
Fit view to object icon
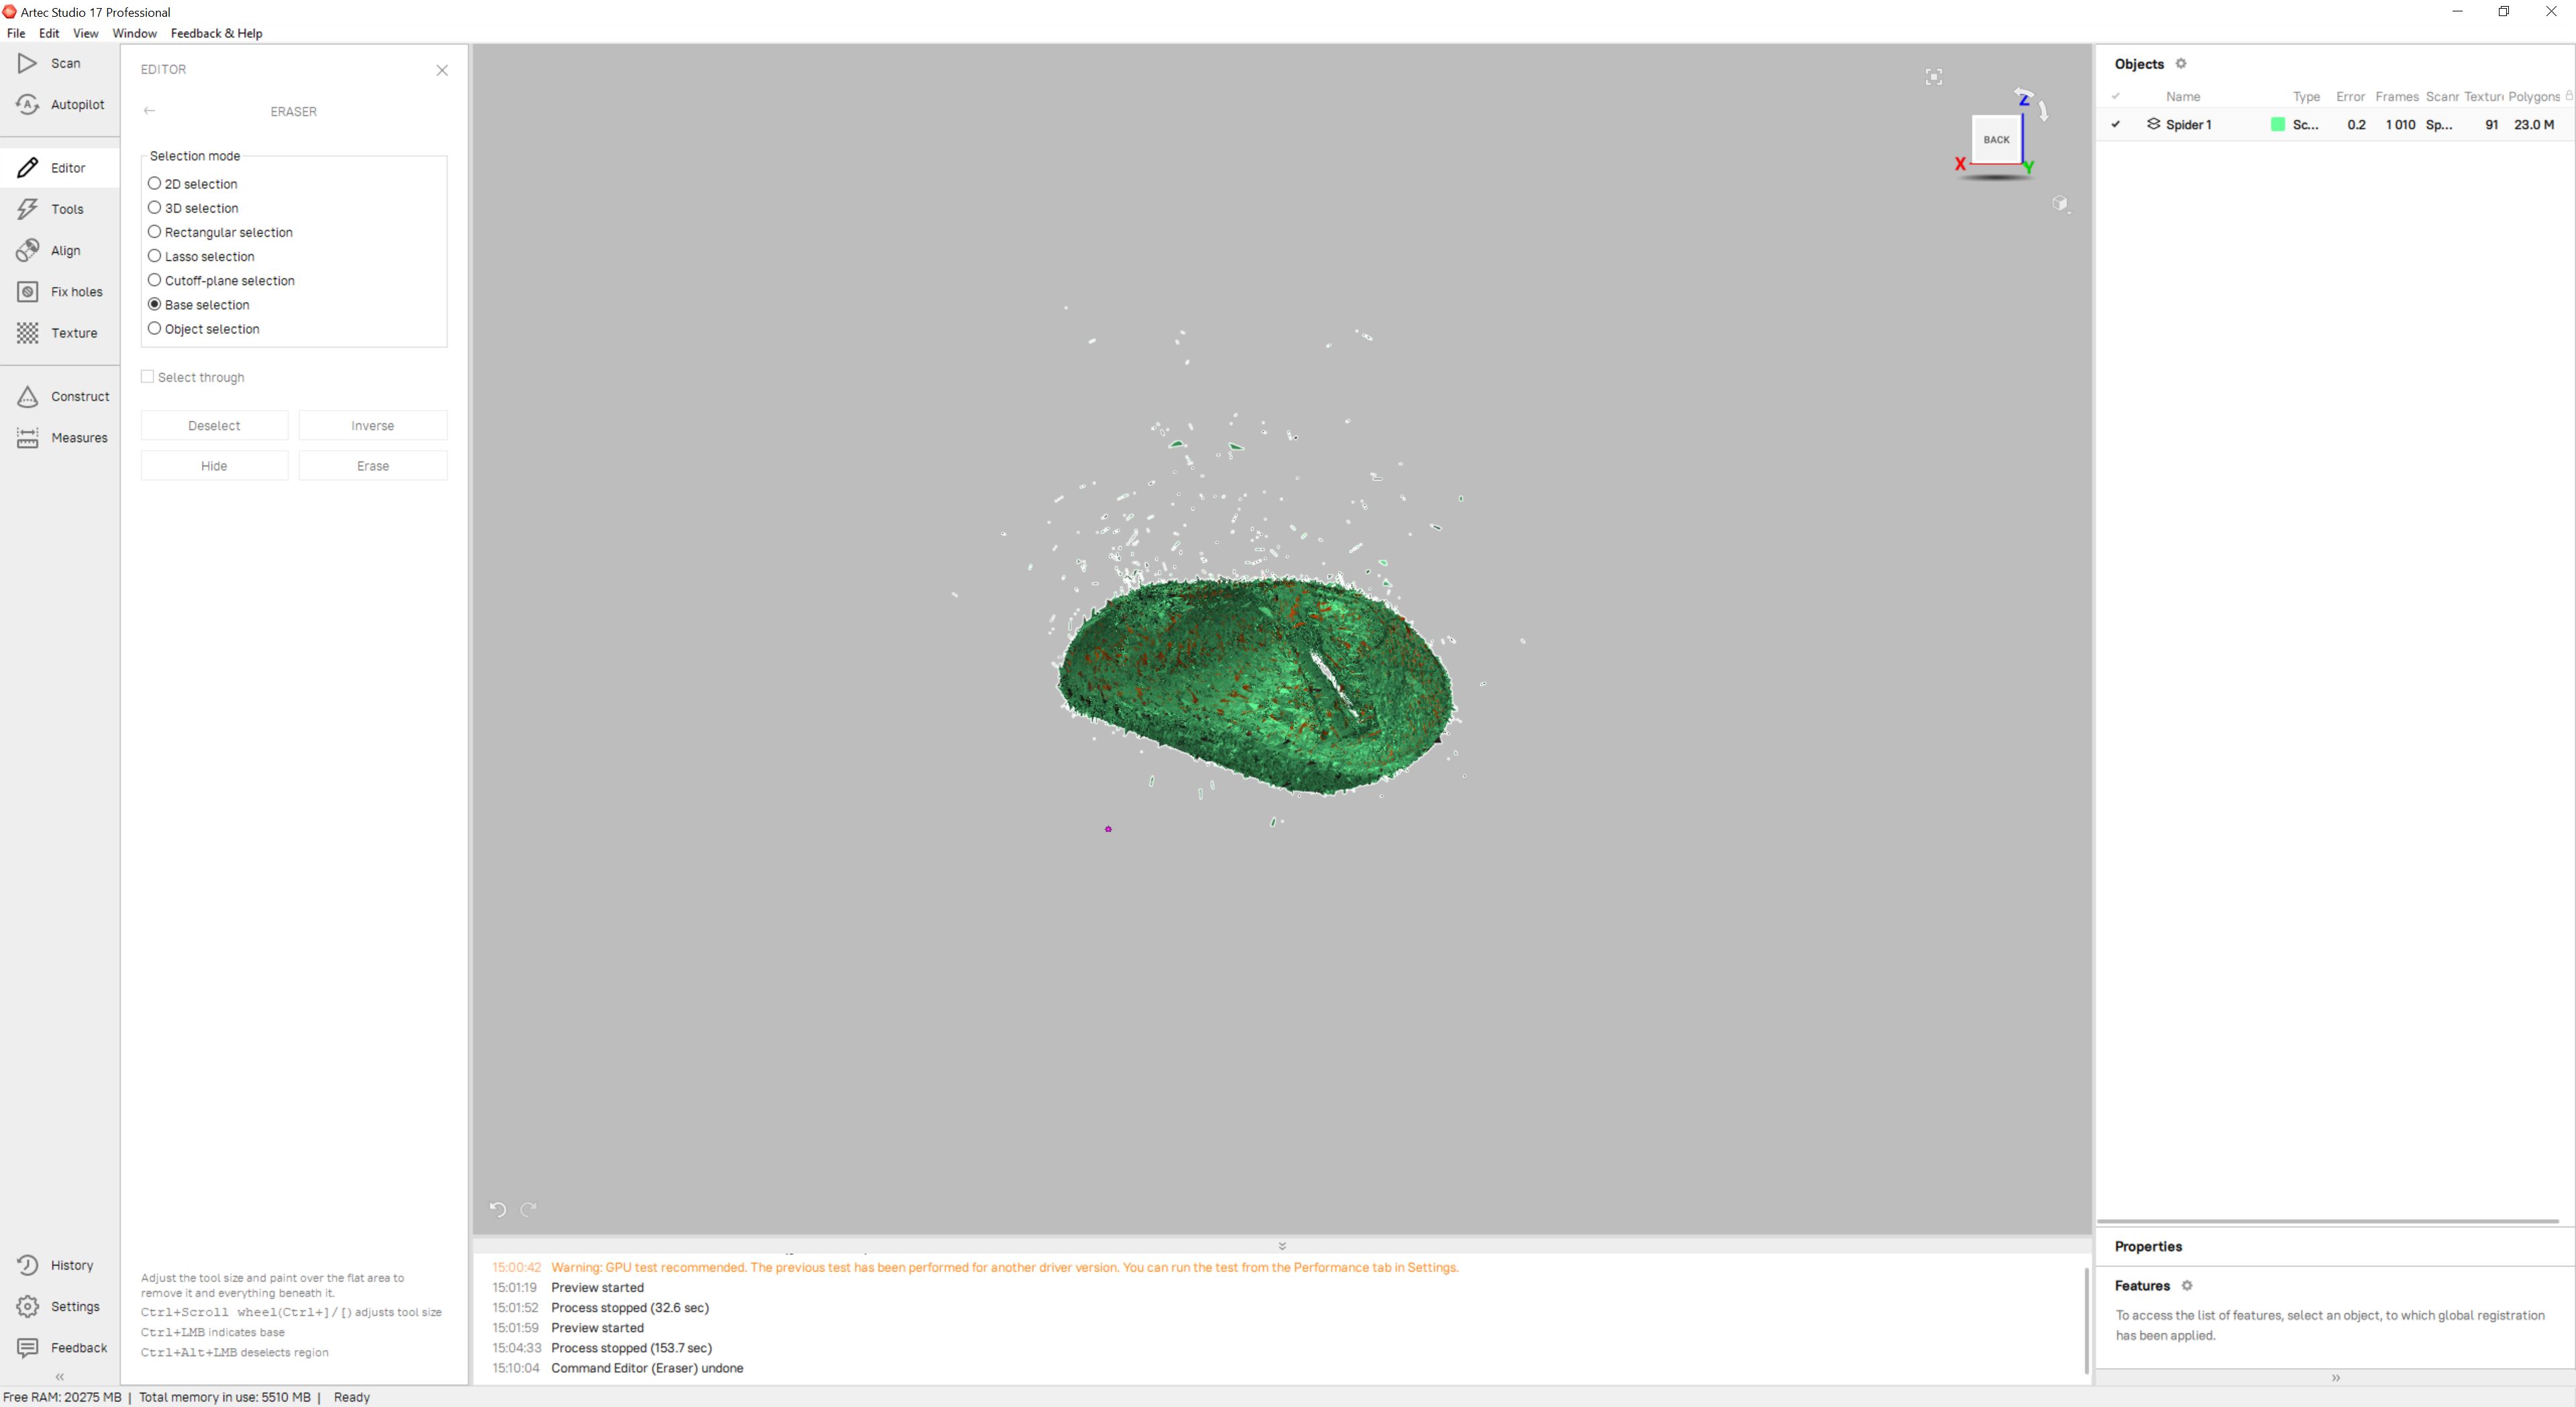click(x=1934, y=77)
